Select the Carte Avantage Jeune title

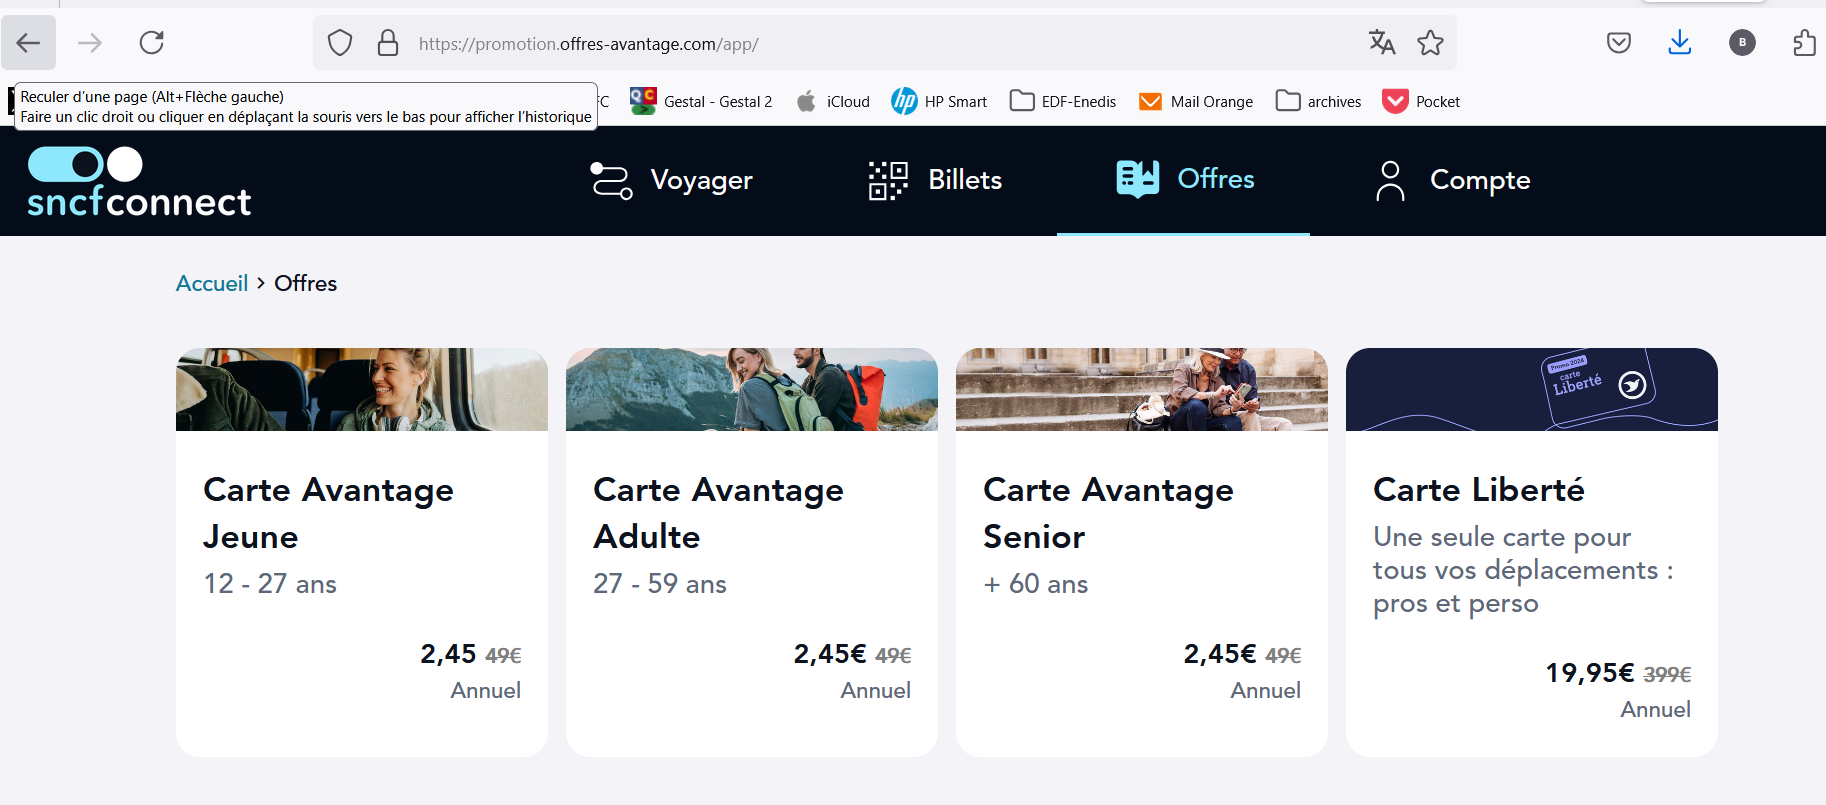pos(328,513)
